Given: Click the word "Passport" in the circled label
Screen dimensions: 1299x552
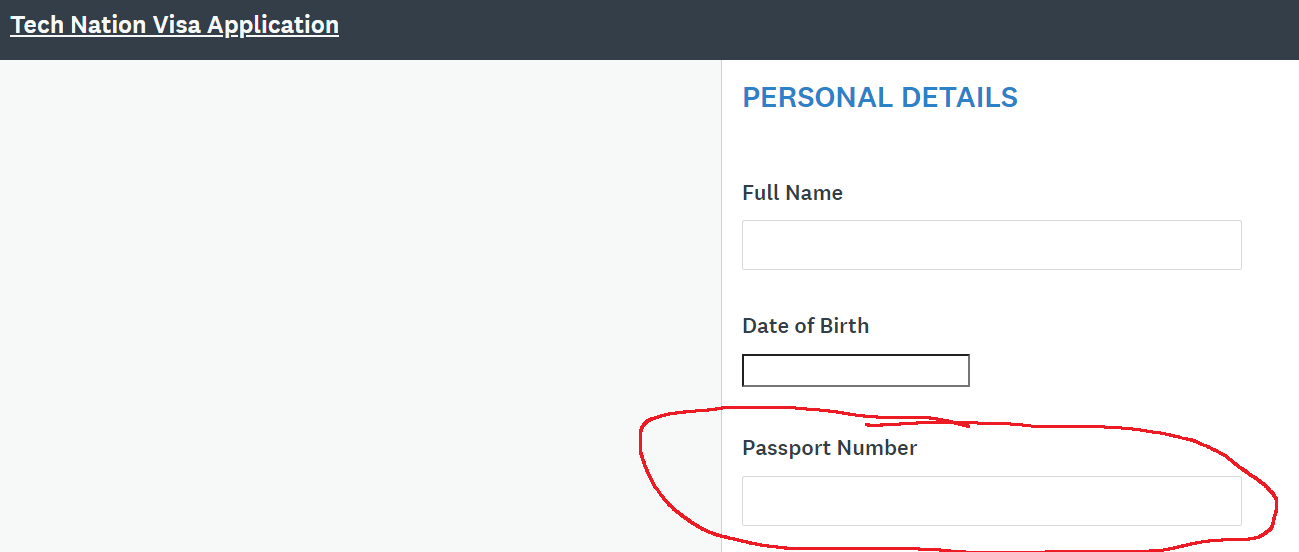Looking at the screenshot, I should click(x=786, y=448).
